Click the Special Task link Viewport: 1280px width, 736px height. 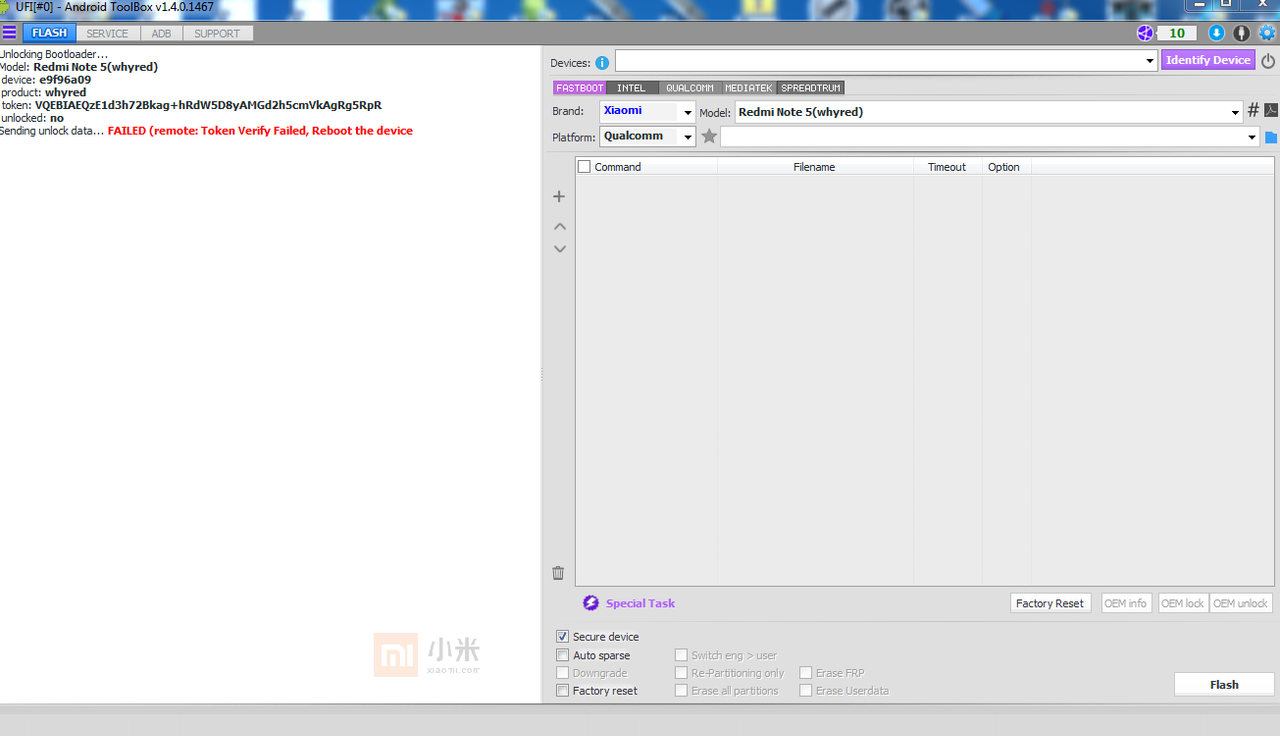(x=640, y=603)
